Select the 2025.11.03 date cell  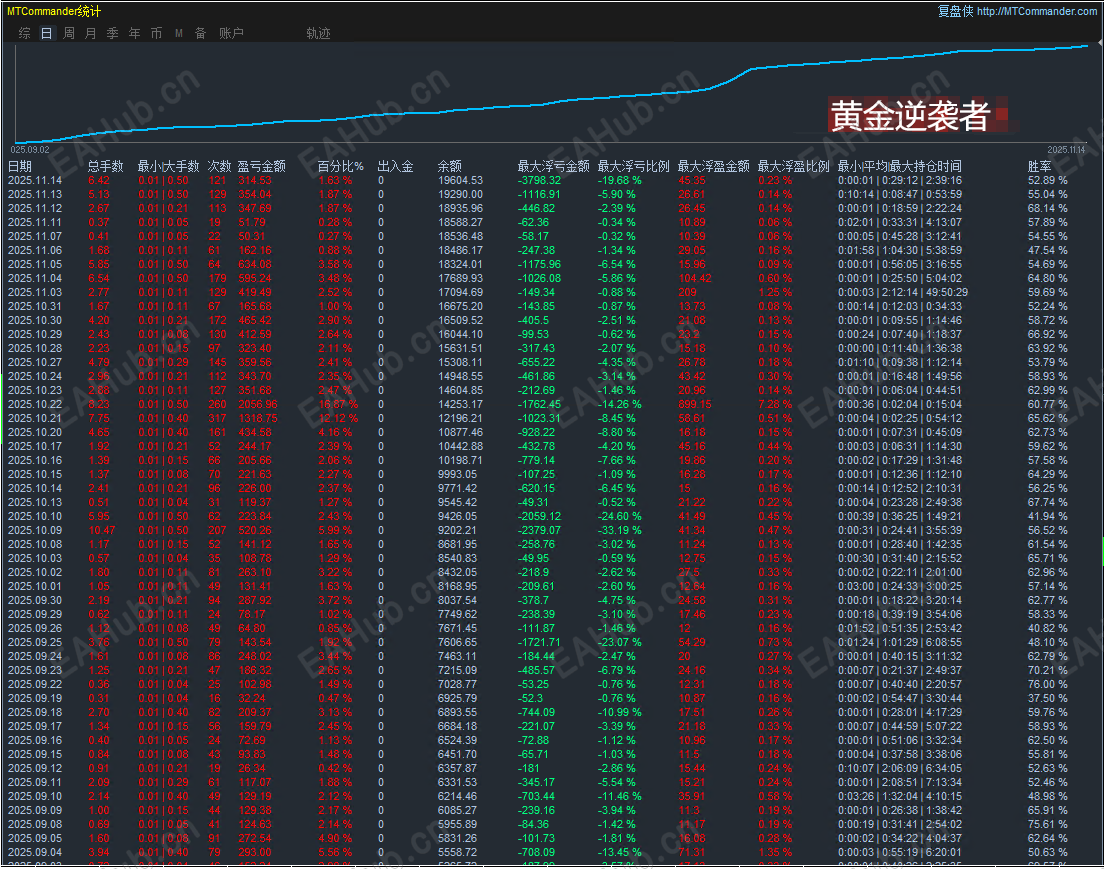point(35,292)
